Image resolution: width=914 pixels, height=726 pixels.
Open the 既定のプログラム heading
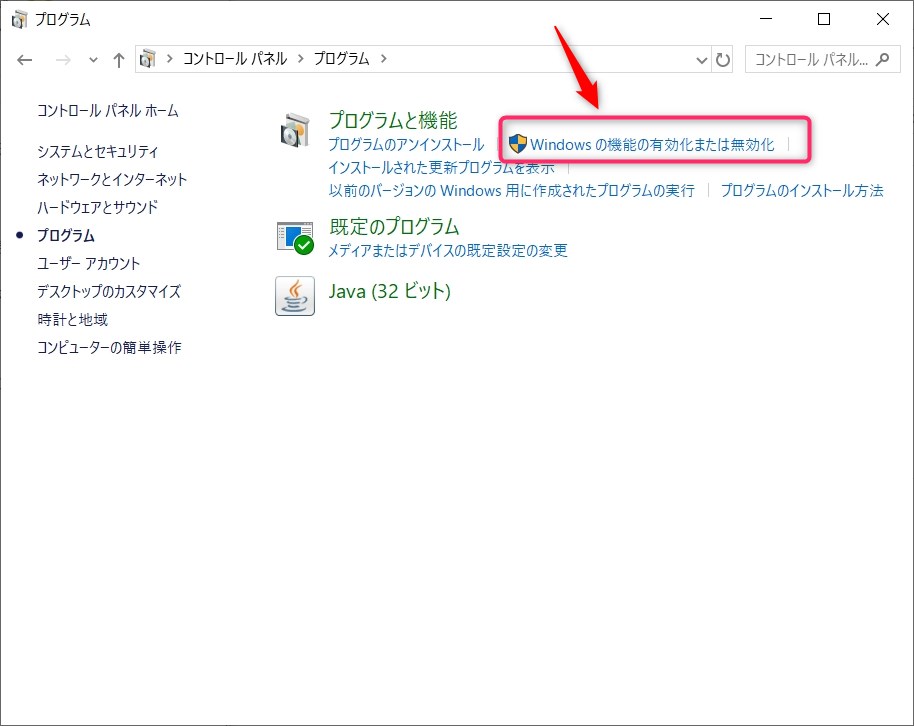(x=394, y=226)
